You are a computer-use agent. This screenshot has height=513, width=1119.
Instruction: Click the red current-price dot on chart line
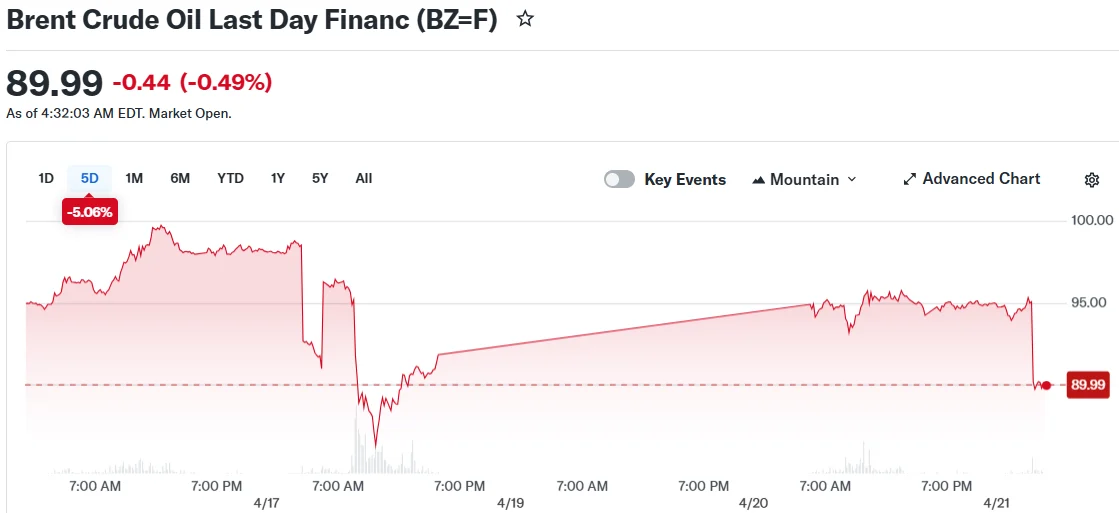[x=1046, y=385]
